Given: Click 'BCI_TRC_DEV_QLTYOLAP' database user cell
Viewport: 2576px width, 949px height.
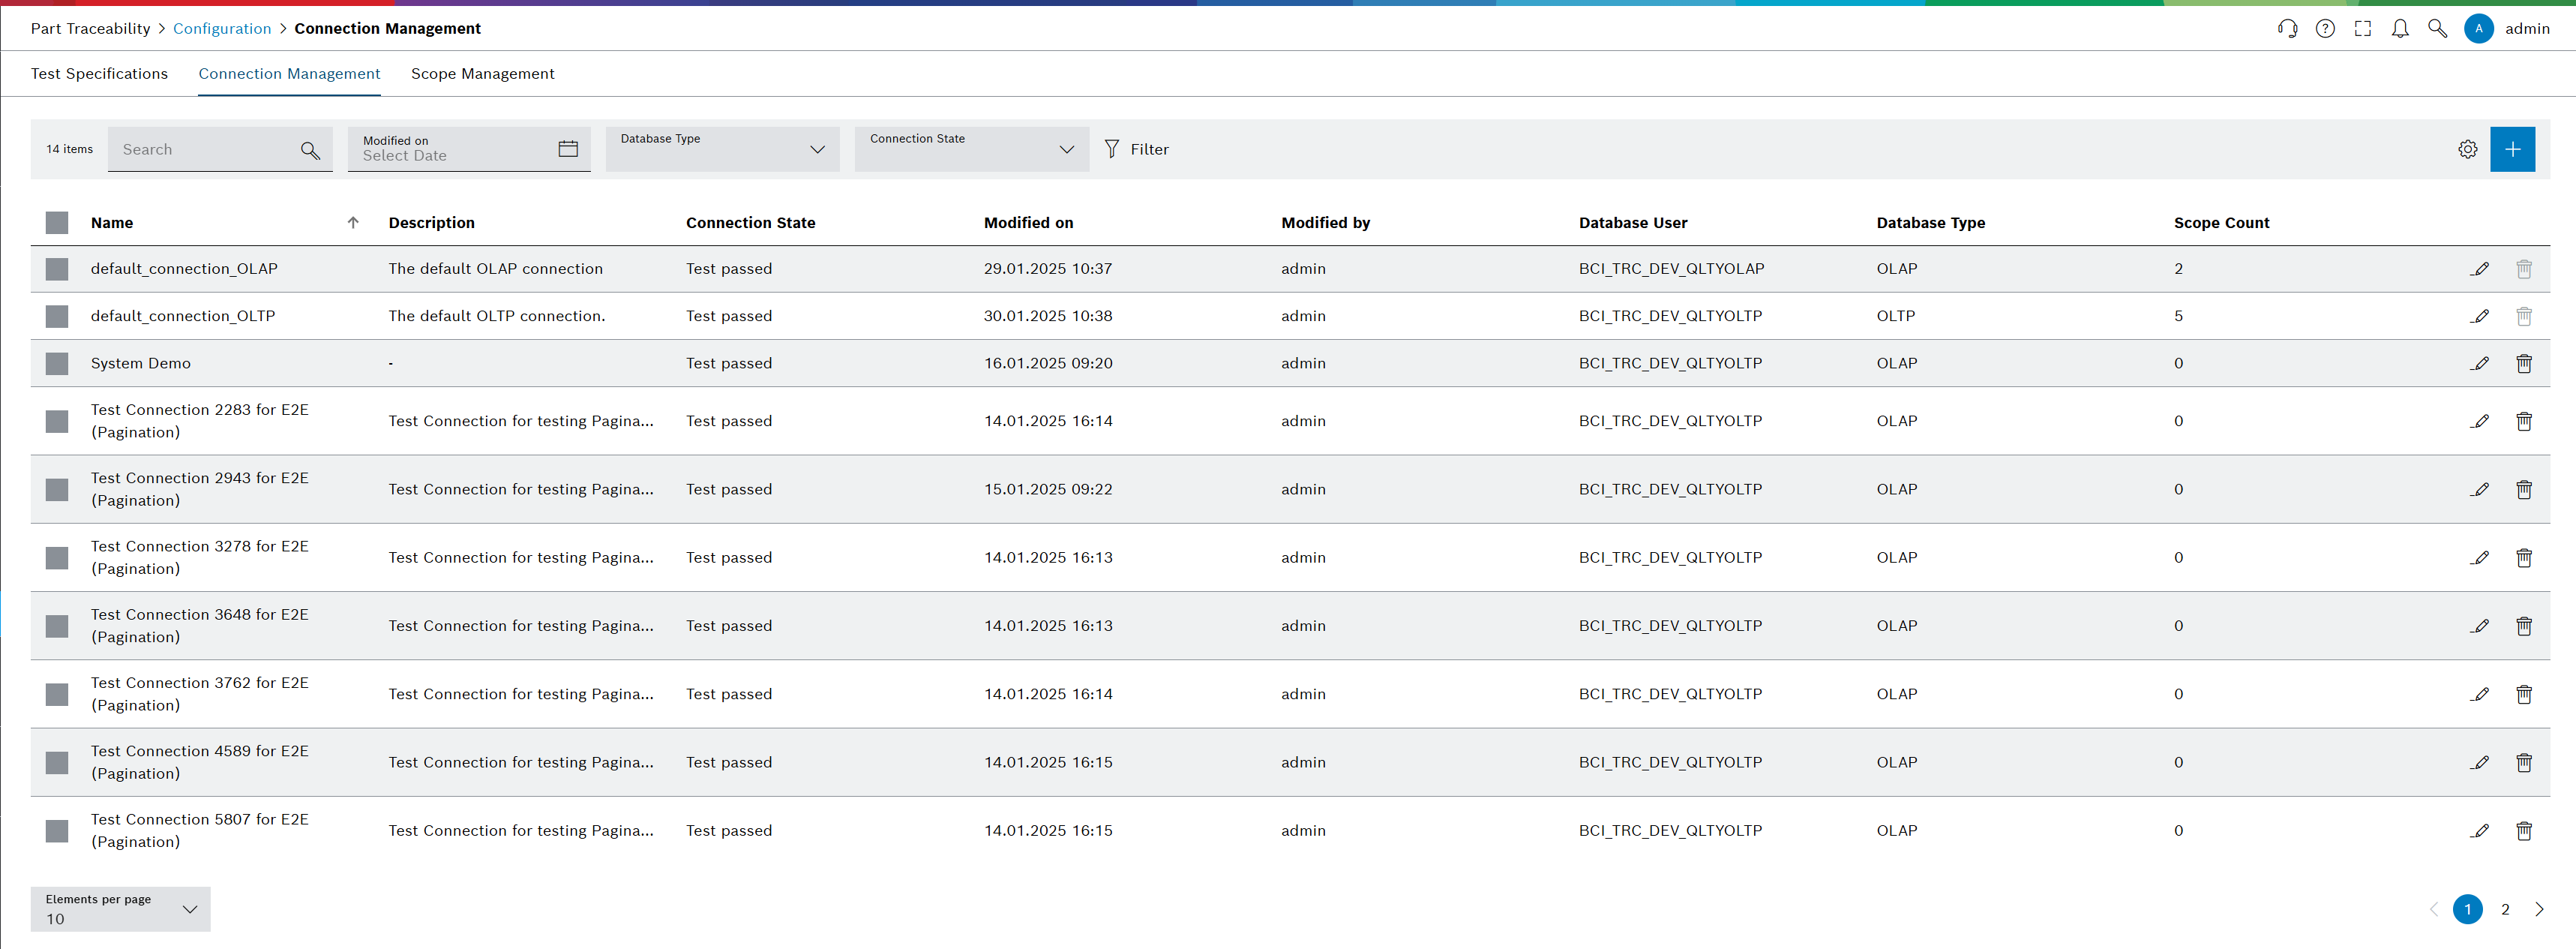Looking at the screenshot, I should pyautogui.click(x=1671, y=269).
